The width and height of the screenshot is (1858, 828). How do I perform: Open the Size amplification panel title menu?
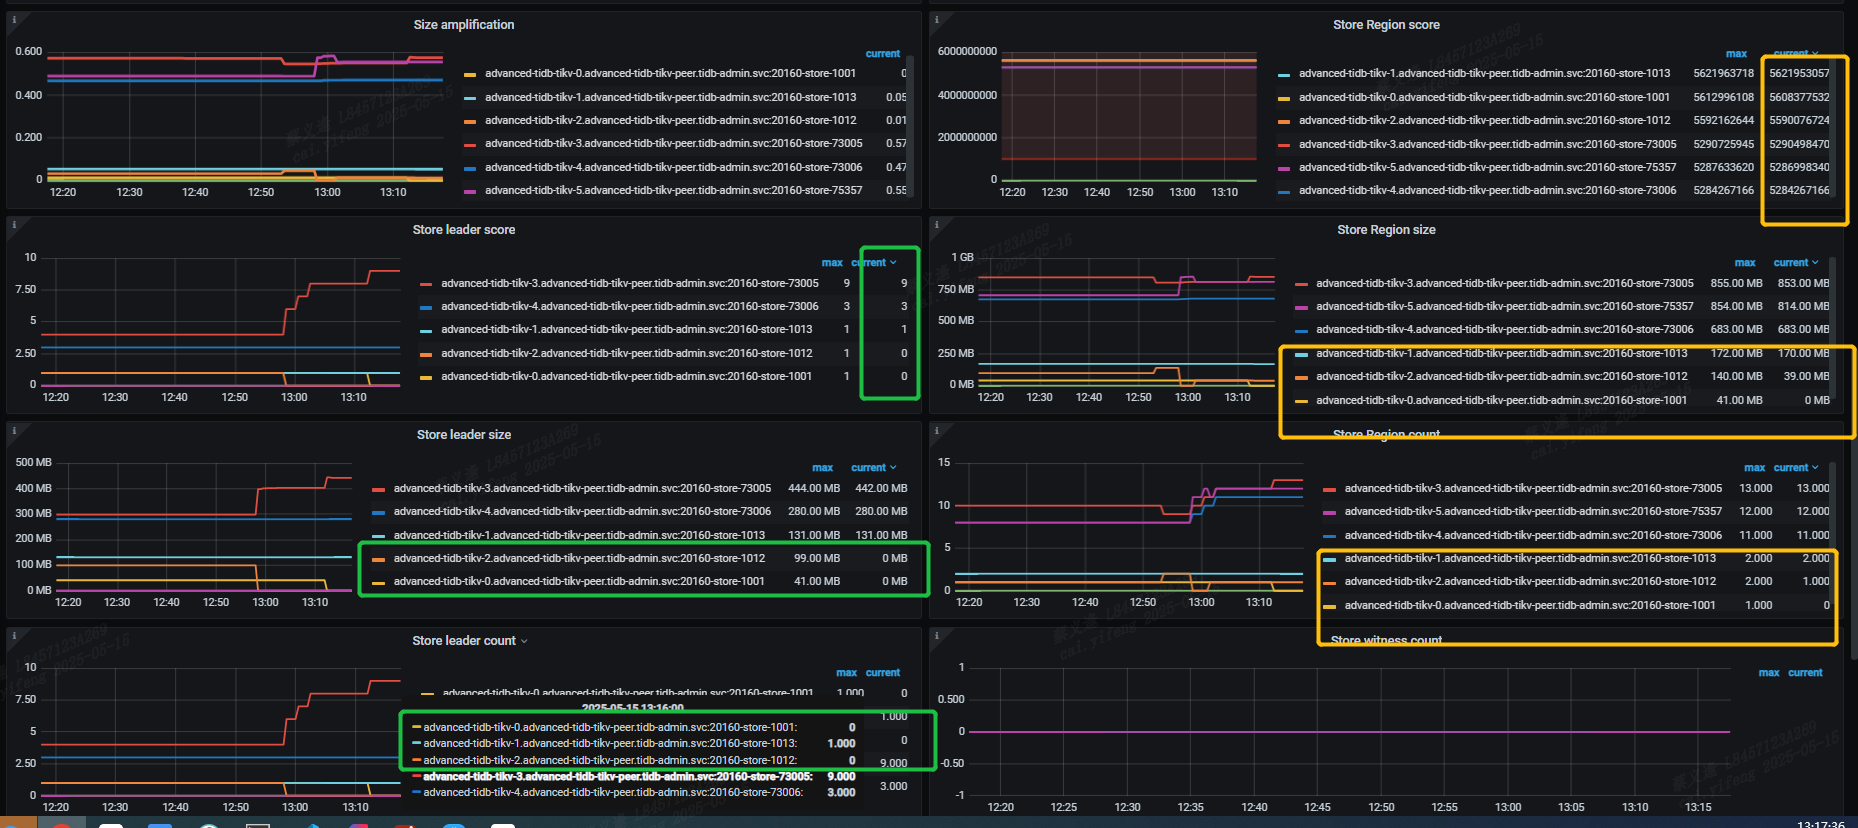tap(464, 25)
